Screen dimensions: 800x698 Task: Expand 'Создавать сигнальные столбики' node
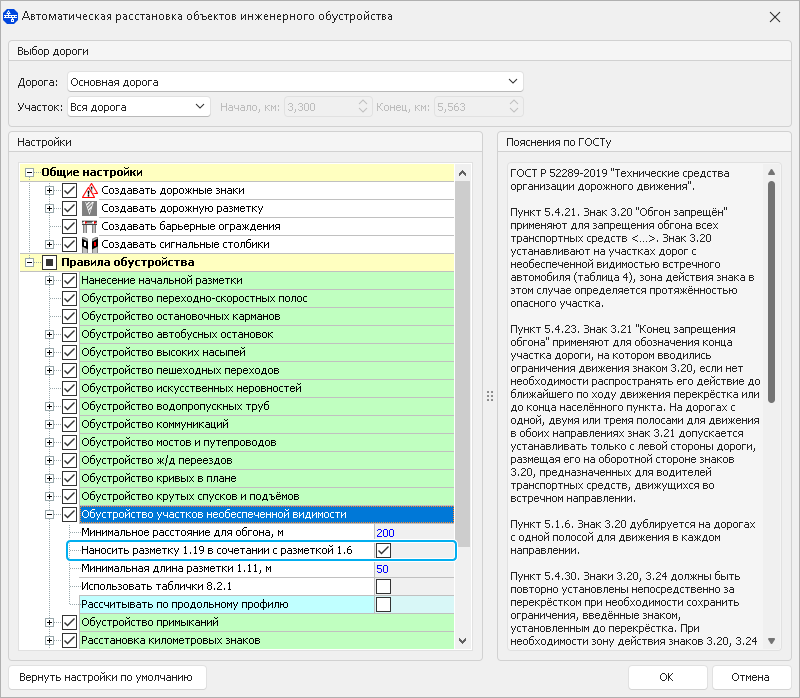pos(49,244)
